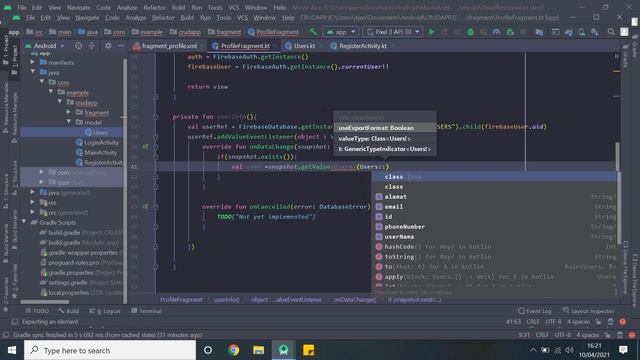The image size is (640, 360).
Task: Click the Collapse All icon in project panel
Action: point(91,46)
